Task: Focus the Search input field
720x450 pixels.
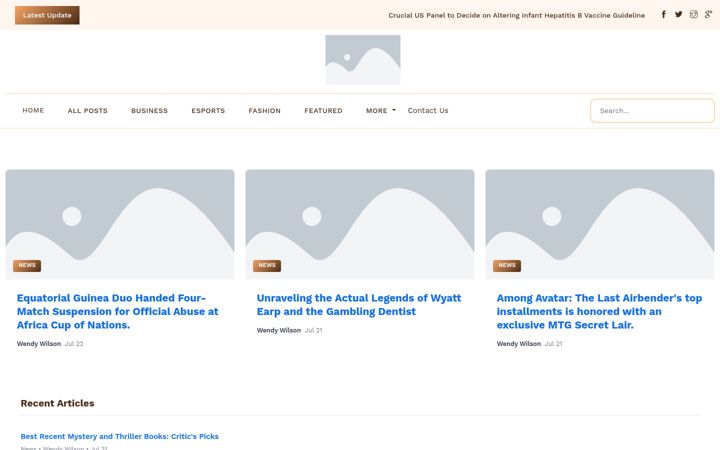Action: pyautogui.click(x=652, y=111)
